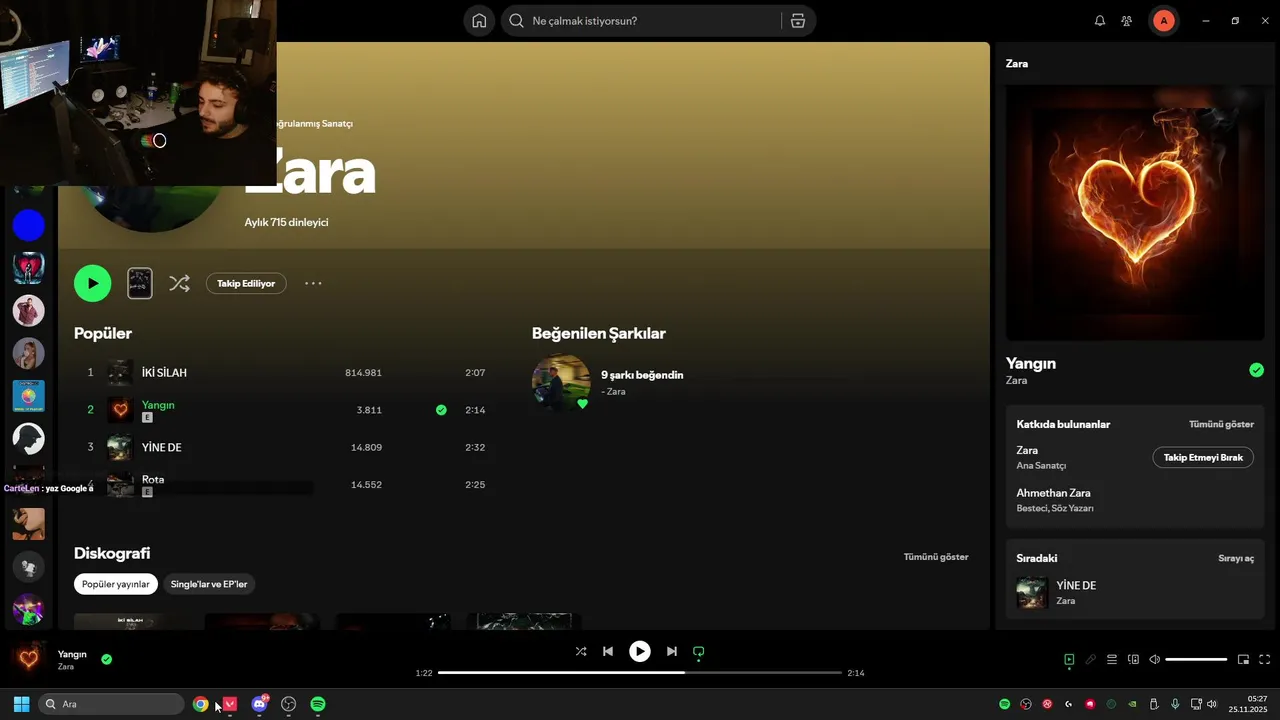
Task: Open the Windows Start menu
Action: pos(21,704)
